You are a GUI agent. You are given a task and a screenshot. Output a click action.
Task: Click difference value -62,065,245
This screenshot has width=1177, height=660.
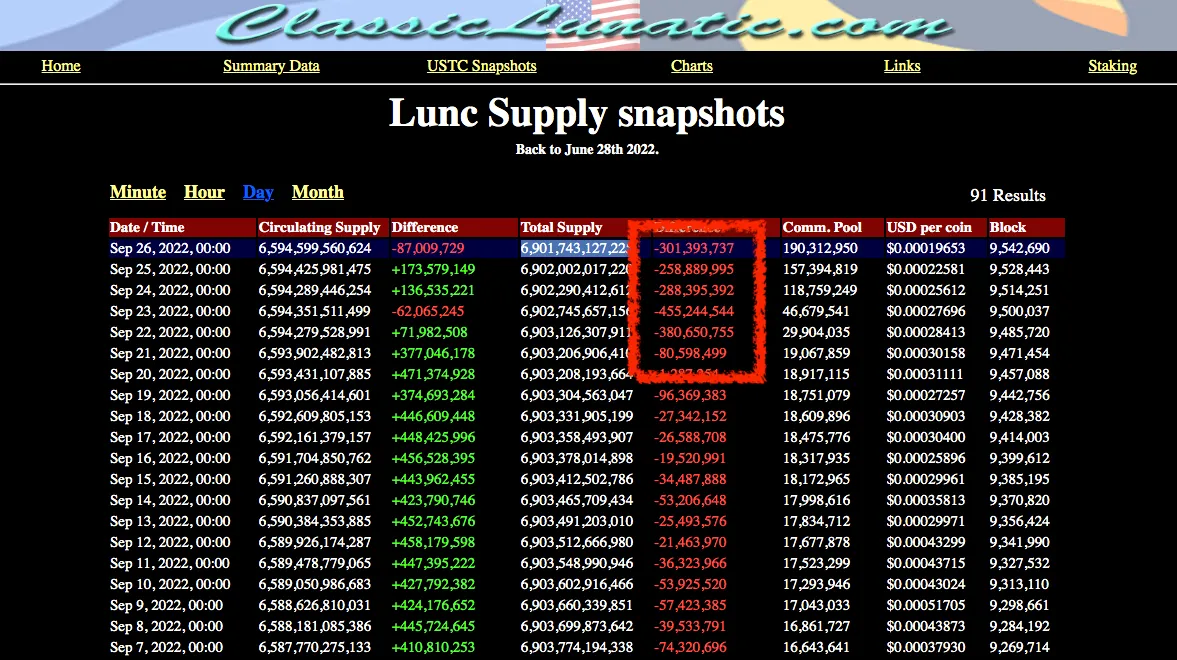428,312
